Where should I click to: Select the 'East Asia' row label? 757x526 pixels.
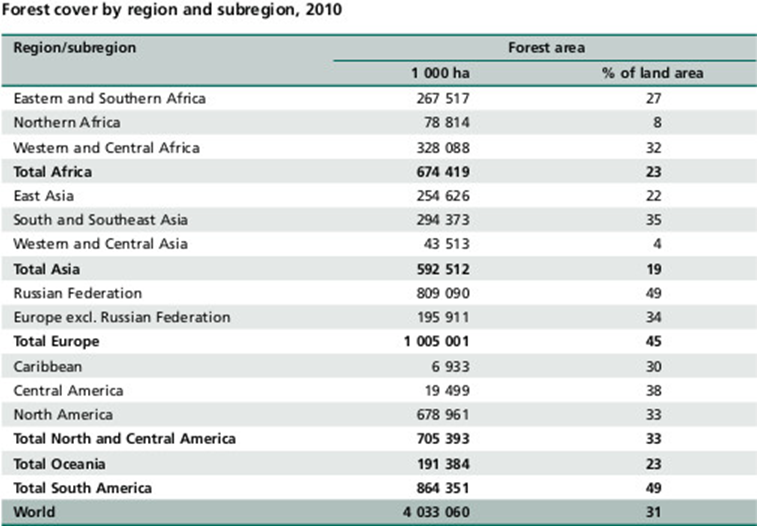point(43,196)
